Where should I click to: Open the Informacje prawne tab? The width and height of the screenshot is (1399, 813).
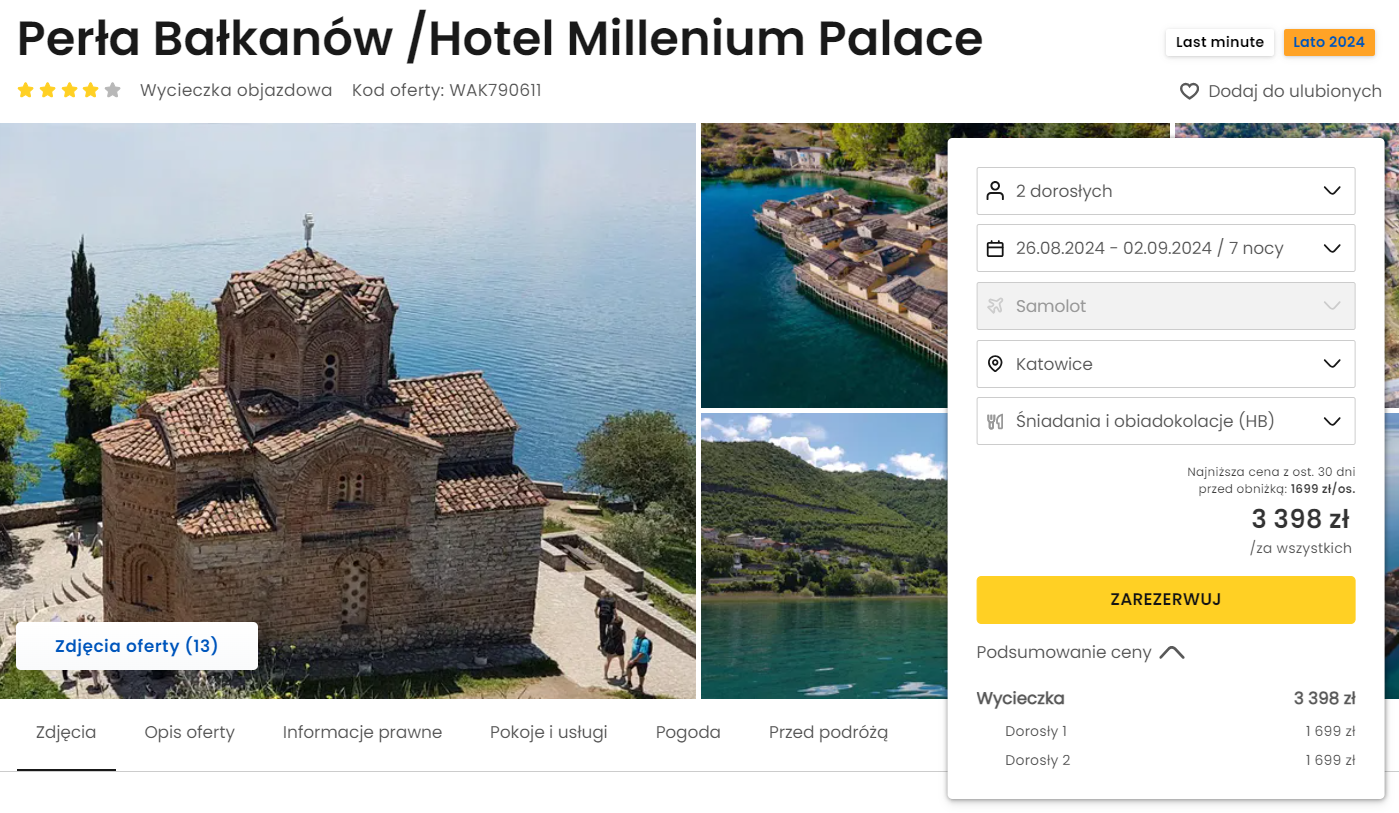(x=362, y=732)
